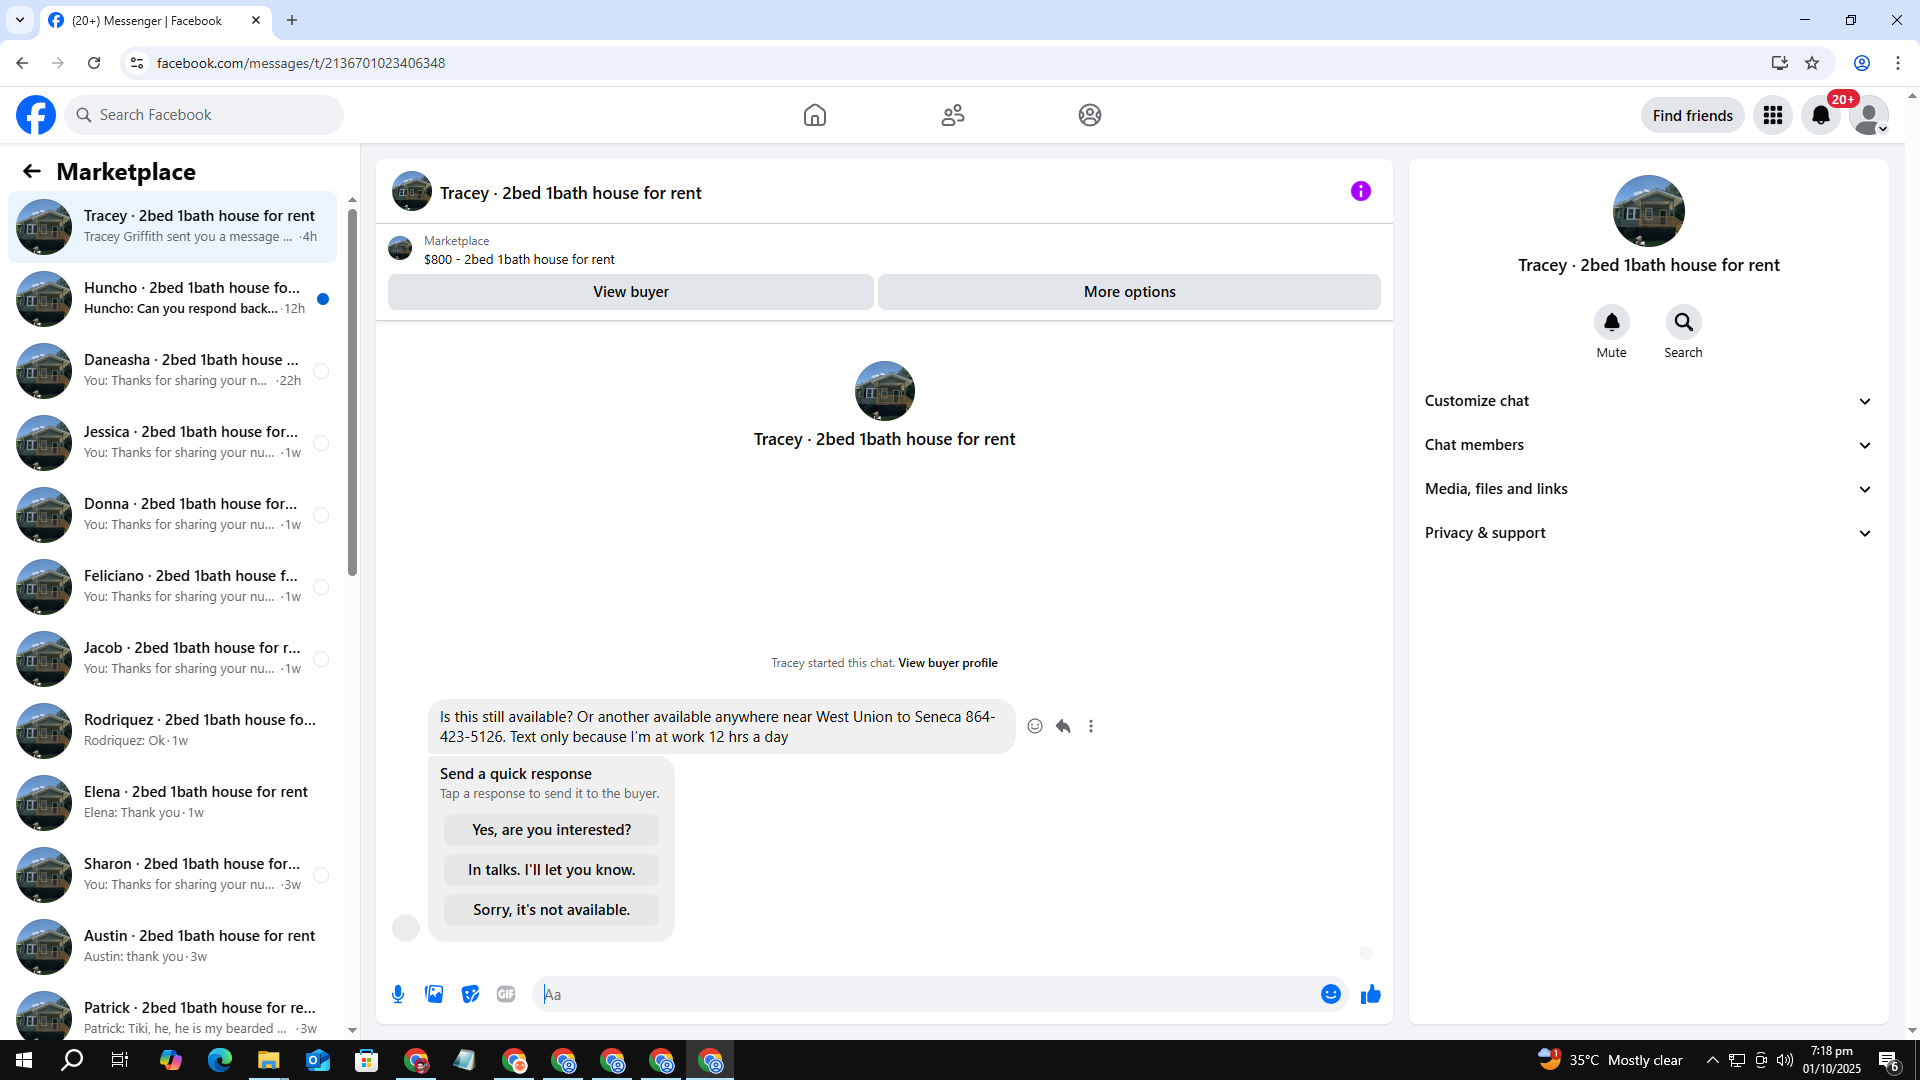Send a voice clip with the microphone

398,994
